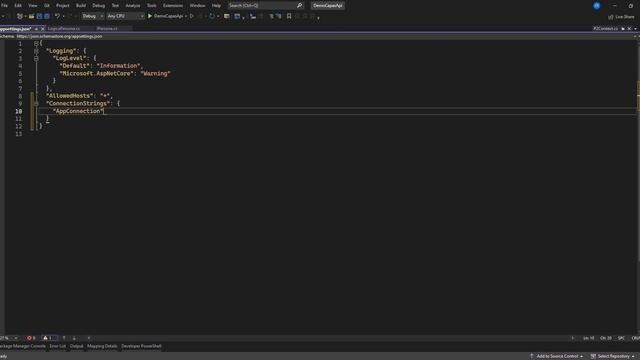The height and width of the screenshot is (360, 640).
Task: Click the Save toolbar icon
Action: click(40, 16)
